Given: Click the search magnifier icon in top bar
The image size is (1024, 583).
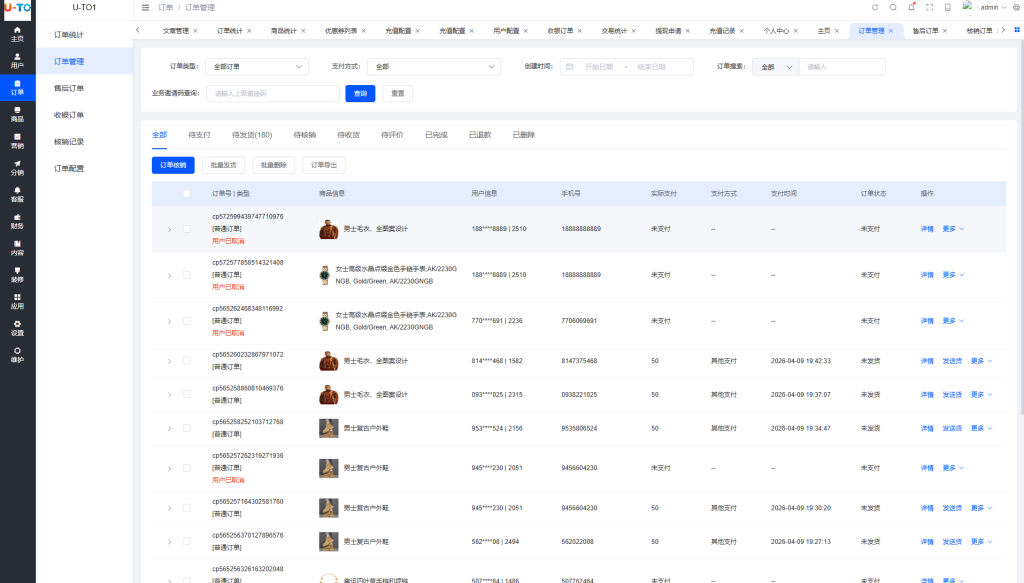Looking at the screenshot, I should [893, 8].
